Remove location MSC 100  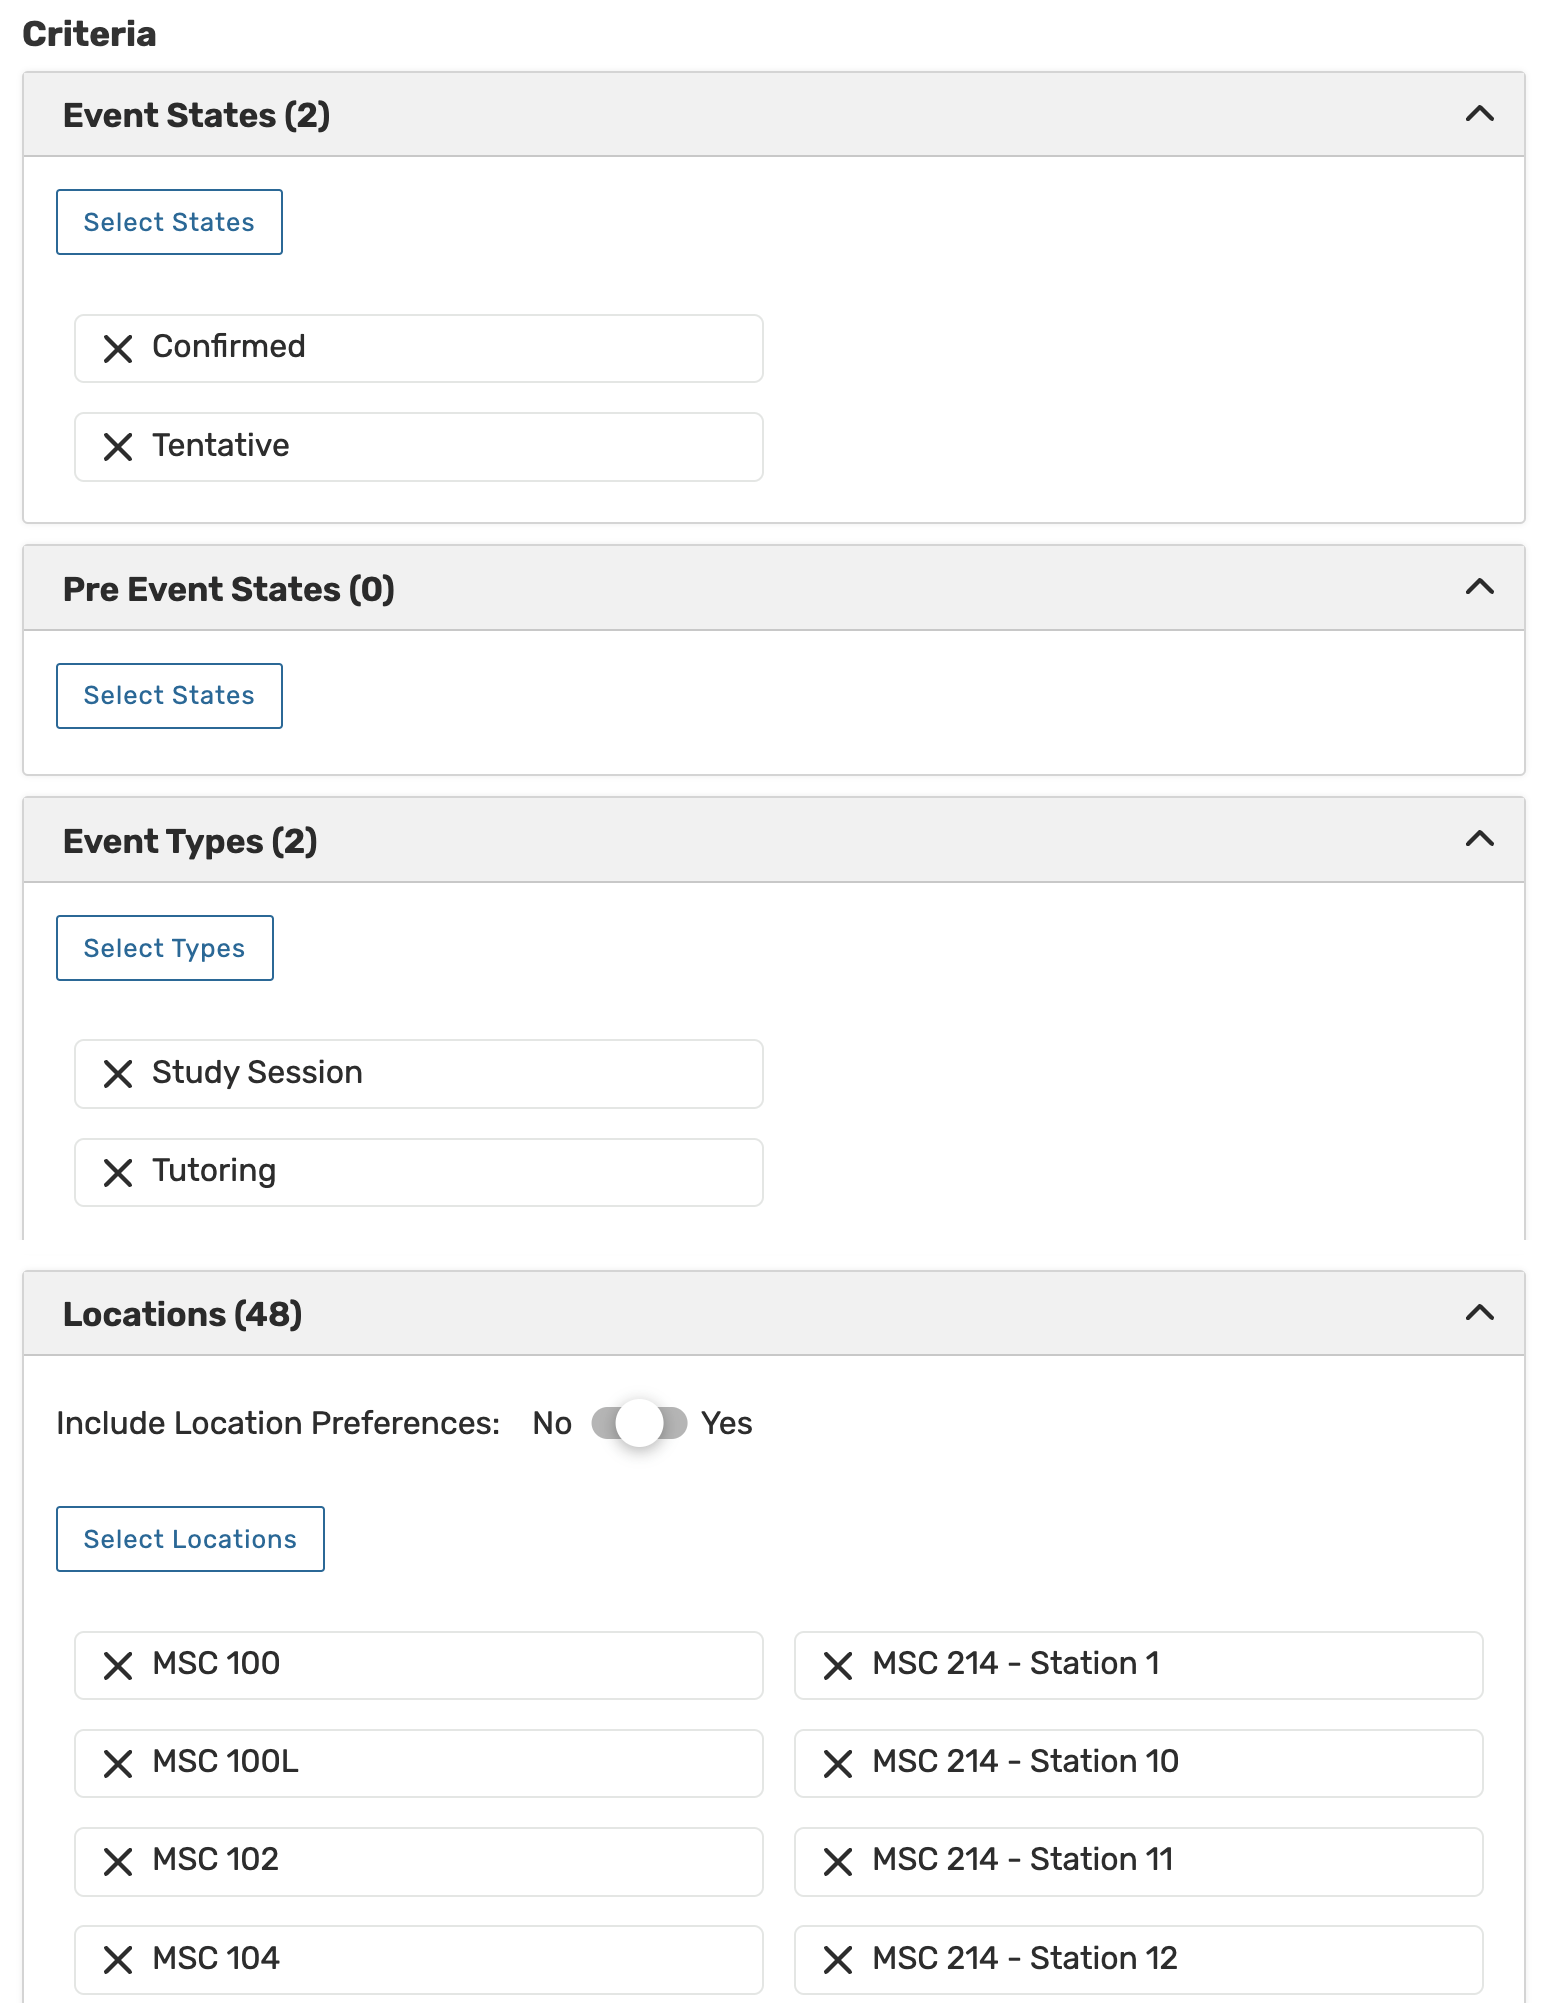[x=118, y=1666]
